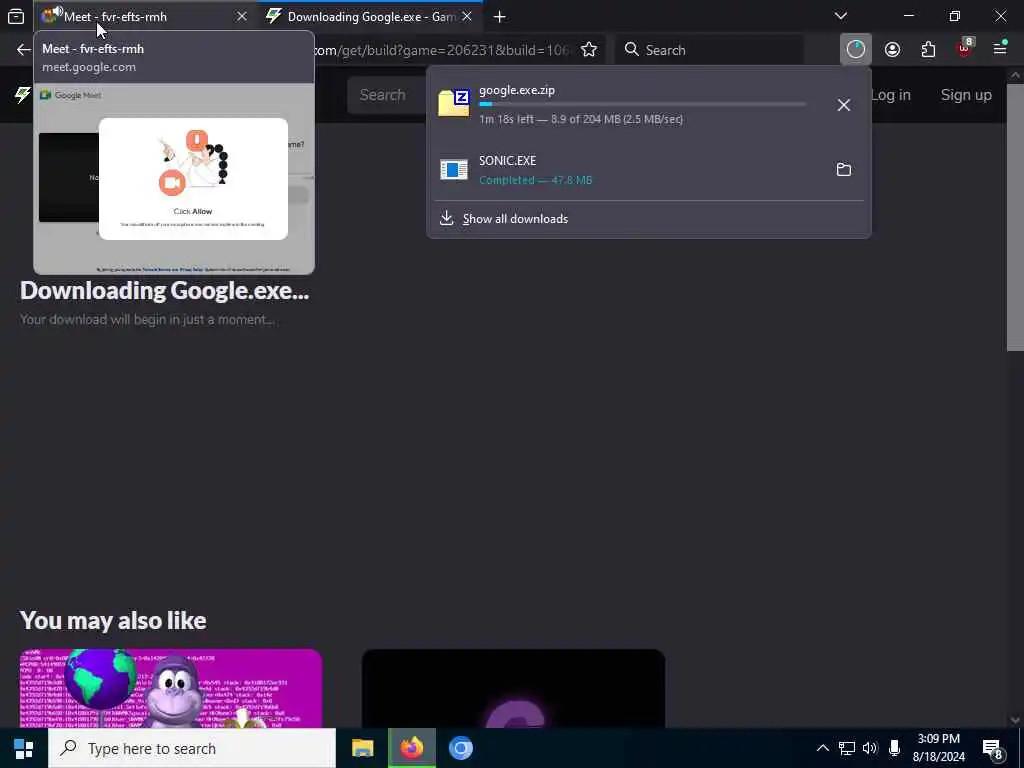Click the Firefox taskbar icon
The image size is (1024, 768).
[411, 748]
